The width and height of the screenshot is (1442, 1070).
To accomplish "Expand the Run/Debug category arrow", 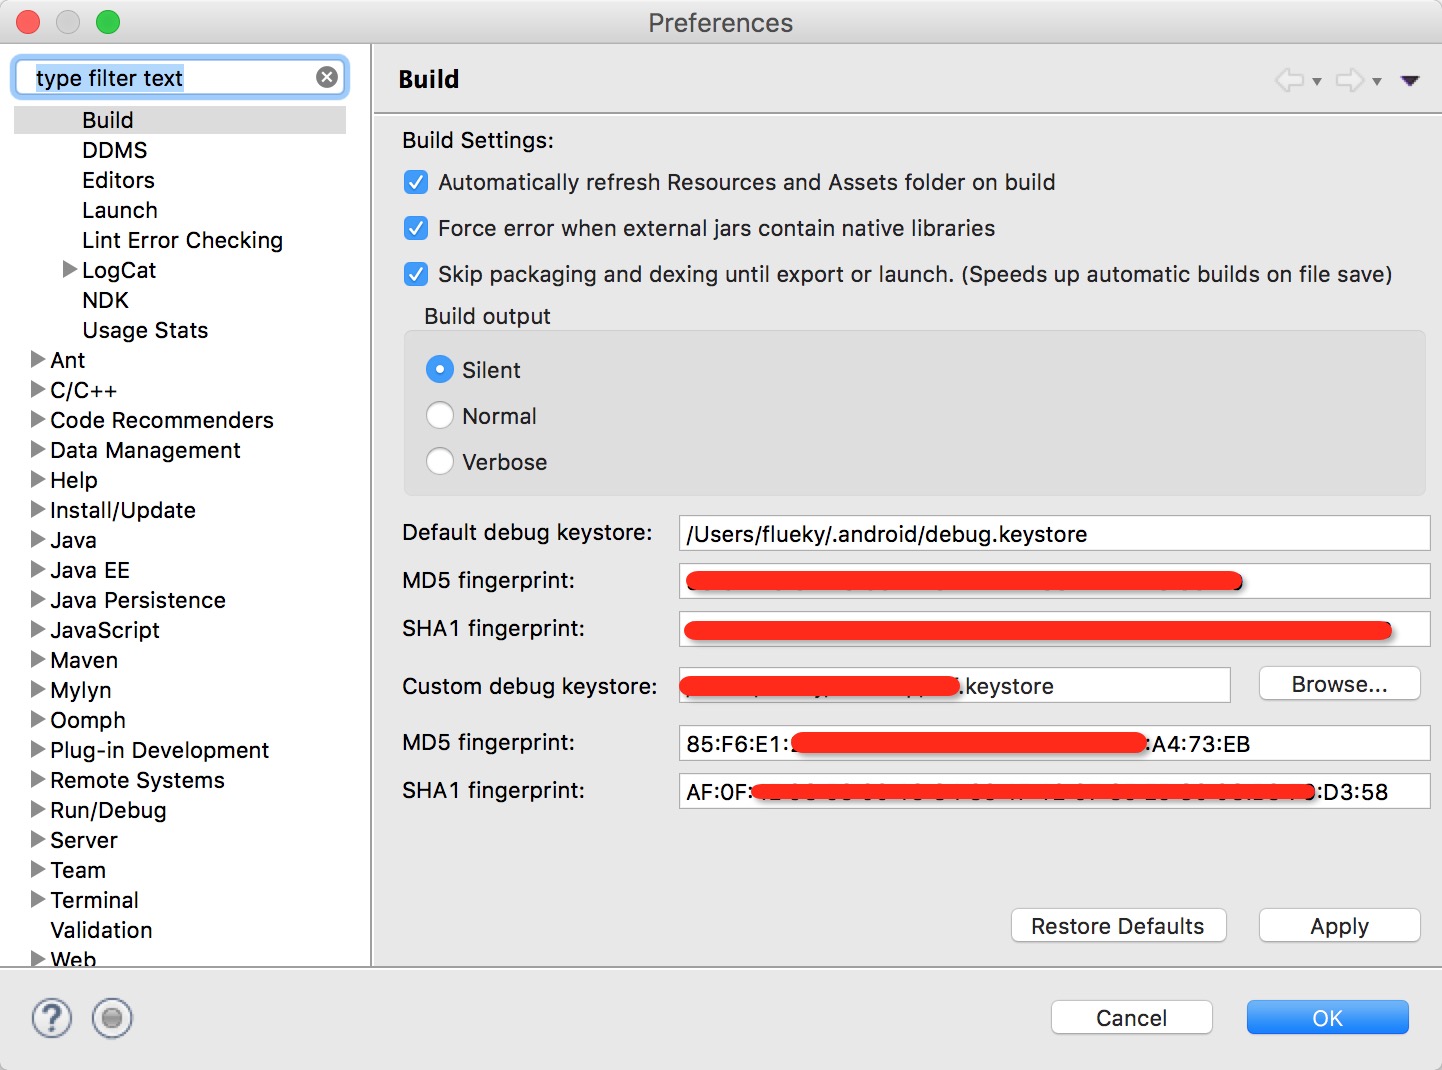I will coord(38,809).
